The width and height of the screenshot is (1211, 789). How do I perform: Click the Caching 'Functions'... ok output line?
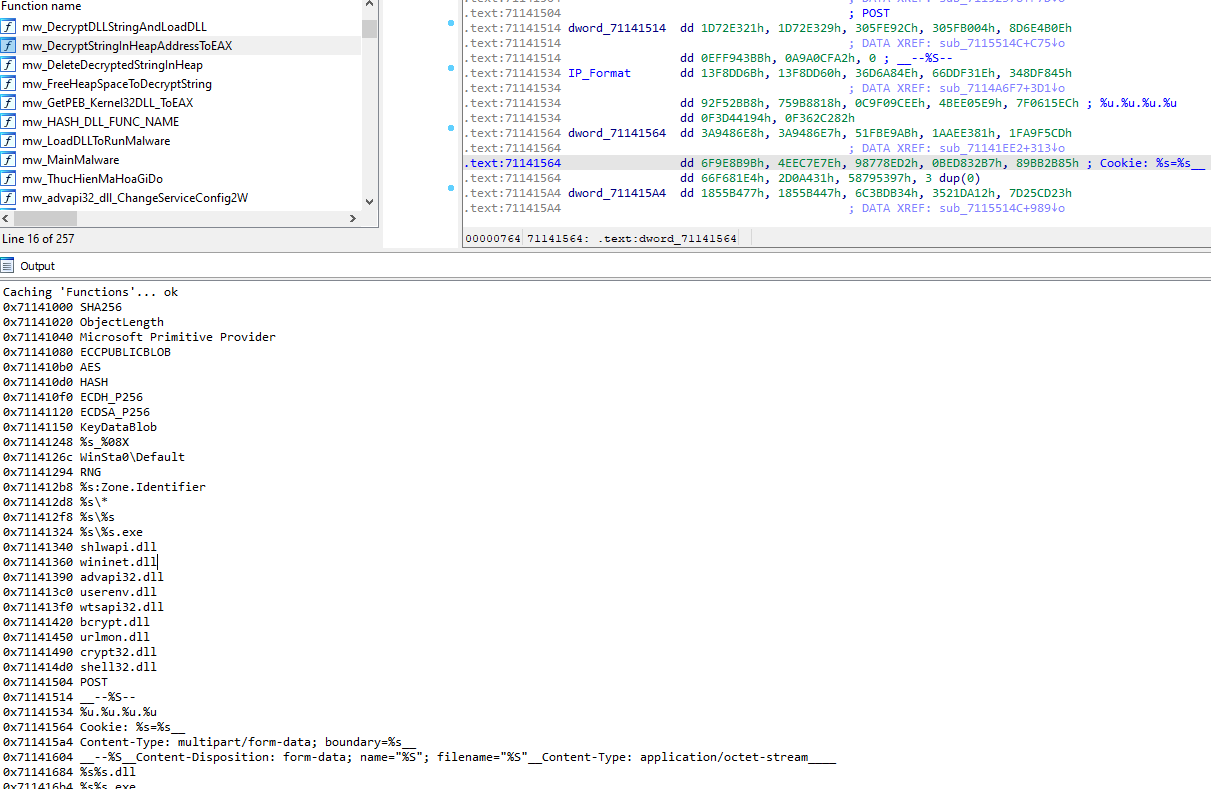(x=91, y=292)
